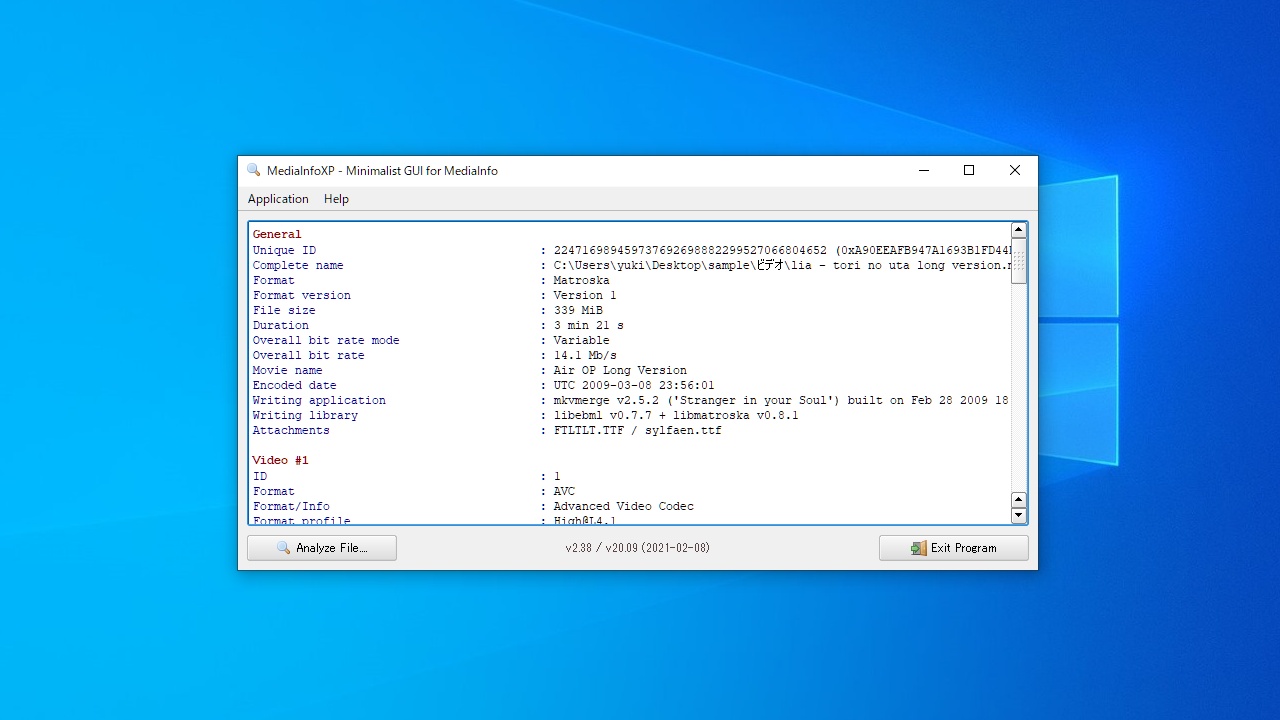Click the 14.1 Mb/s bit rate value
Viewport: 1280px width, 720px height.
tap(585, 355)
